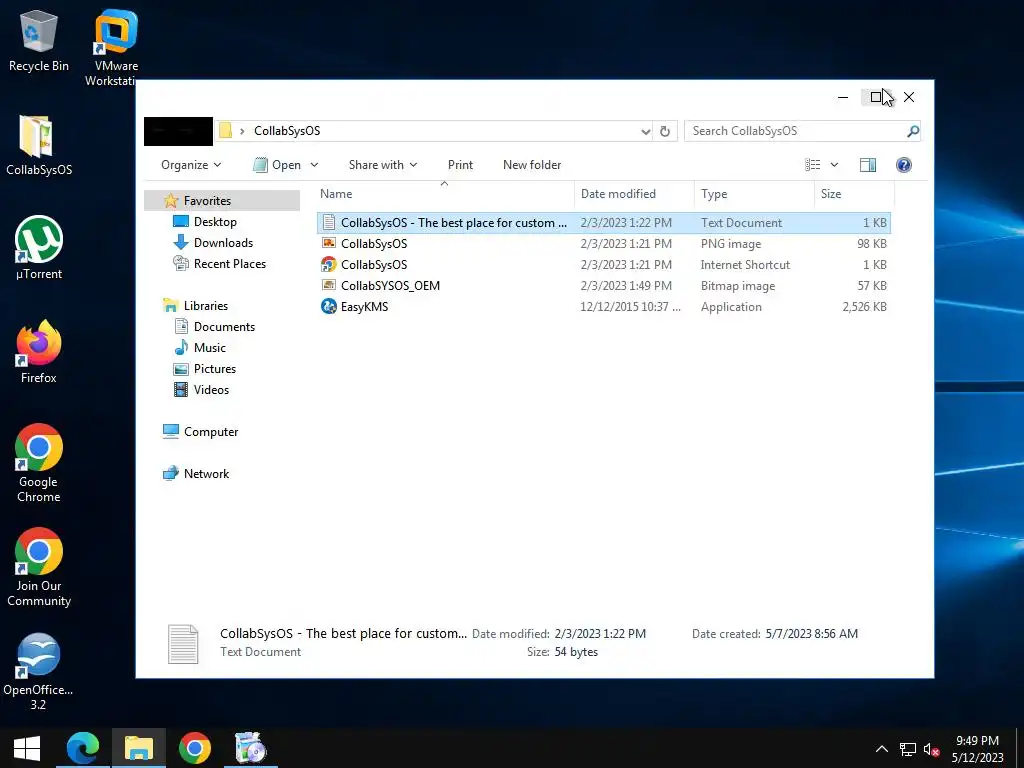Select CollabSYSOS_OEM bitmap file
The height and width of the screenshot is (768, 1024).
tap(603, 285)
